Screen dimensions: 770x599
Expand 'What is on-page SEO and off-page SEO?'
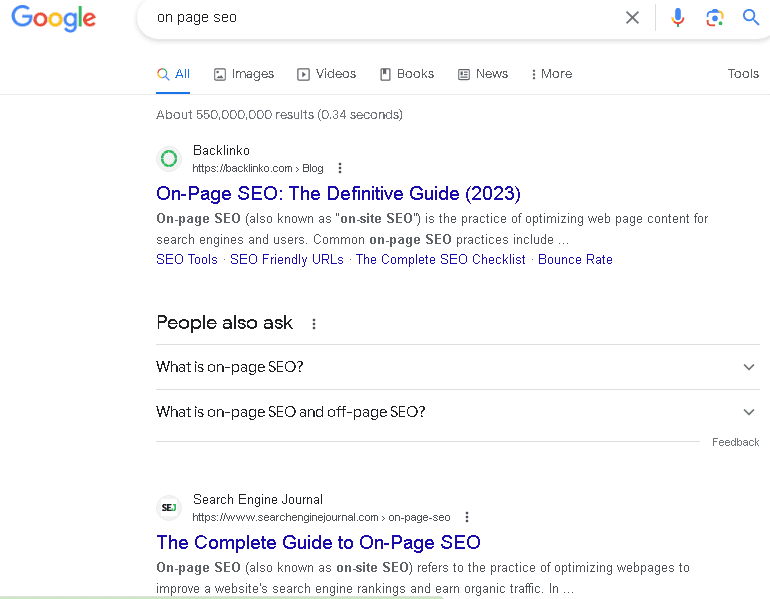pos(458,411)
